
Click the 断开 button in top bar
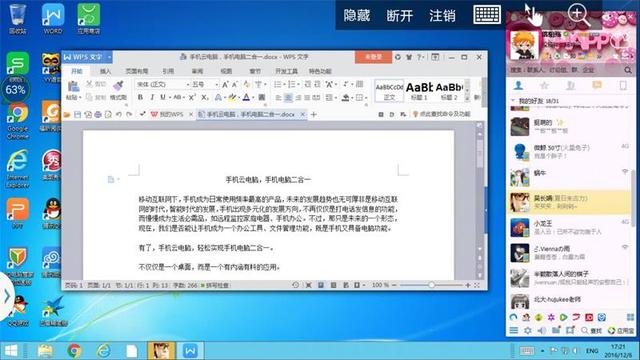(x=400, y=16)
